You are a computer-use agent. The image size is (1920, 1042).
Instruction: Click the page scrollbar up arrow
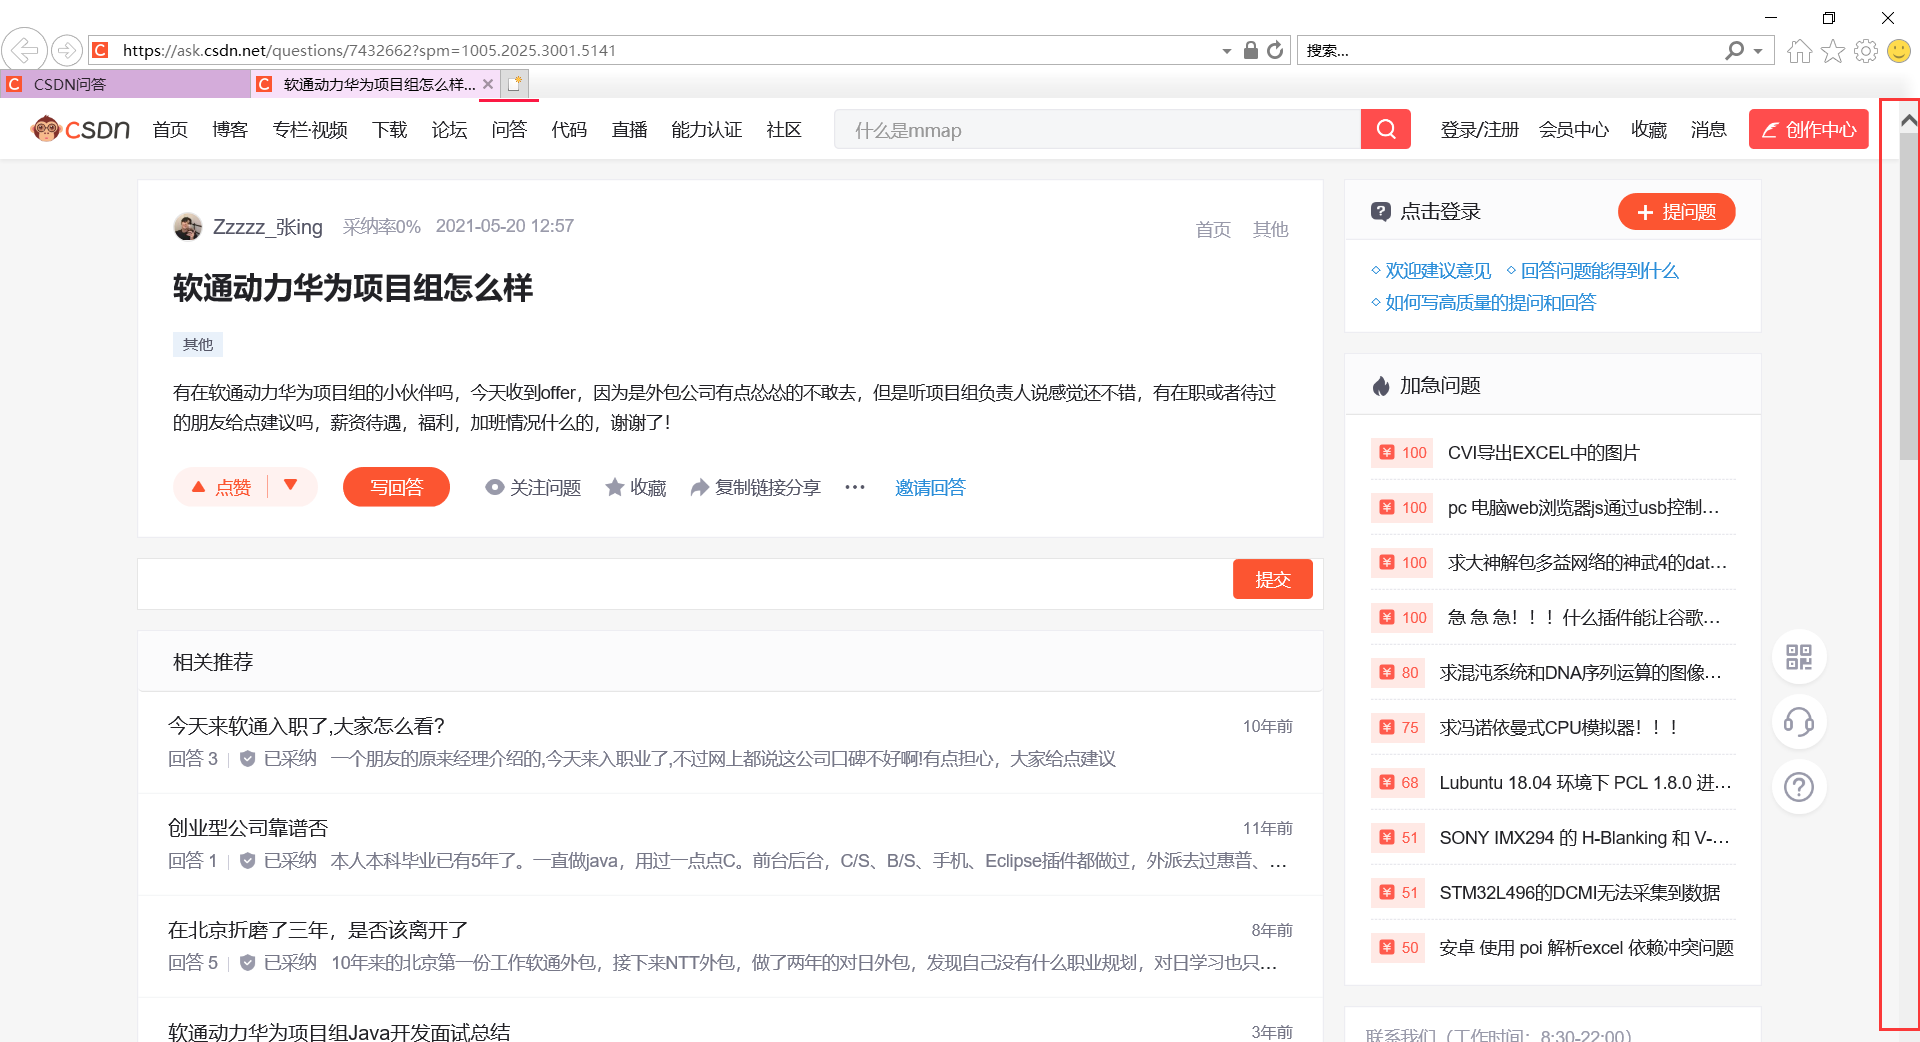click(1909, 120)
